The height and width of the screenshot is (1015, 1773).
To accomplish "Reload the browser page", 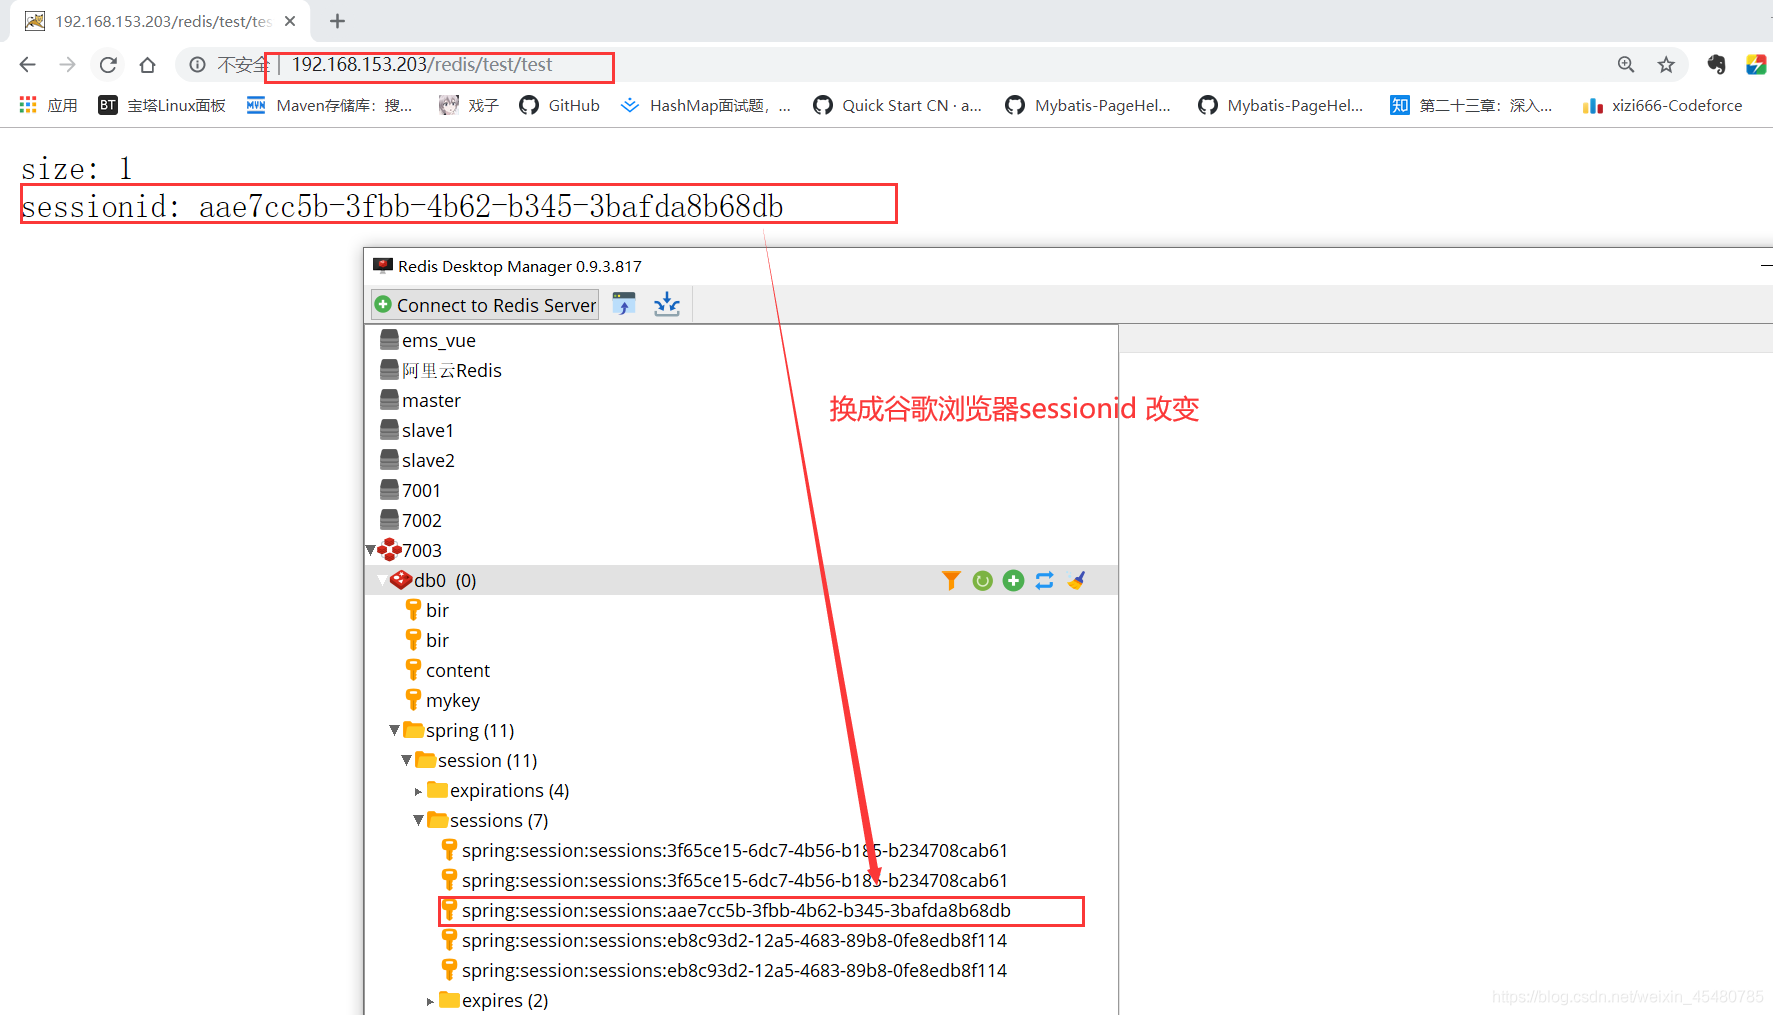I will pos(108,65).
